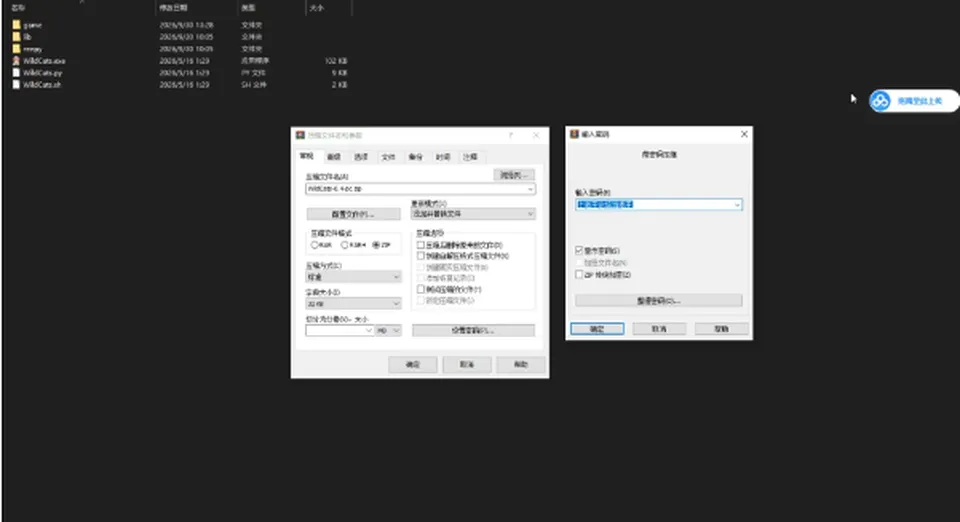The height and width of the screenshot is (522, 960).
Task: Switch to the Files (文件) tab
Action: tap(389, 157)
